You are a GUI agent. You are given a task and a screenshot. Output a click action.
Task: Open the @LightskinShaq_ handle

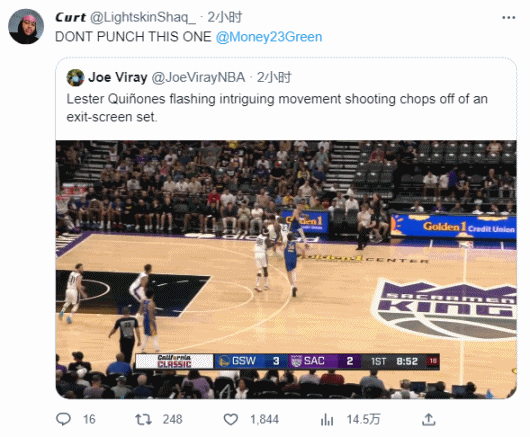pos(143,17)
